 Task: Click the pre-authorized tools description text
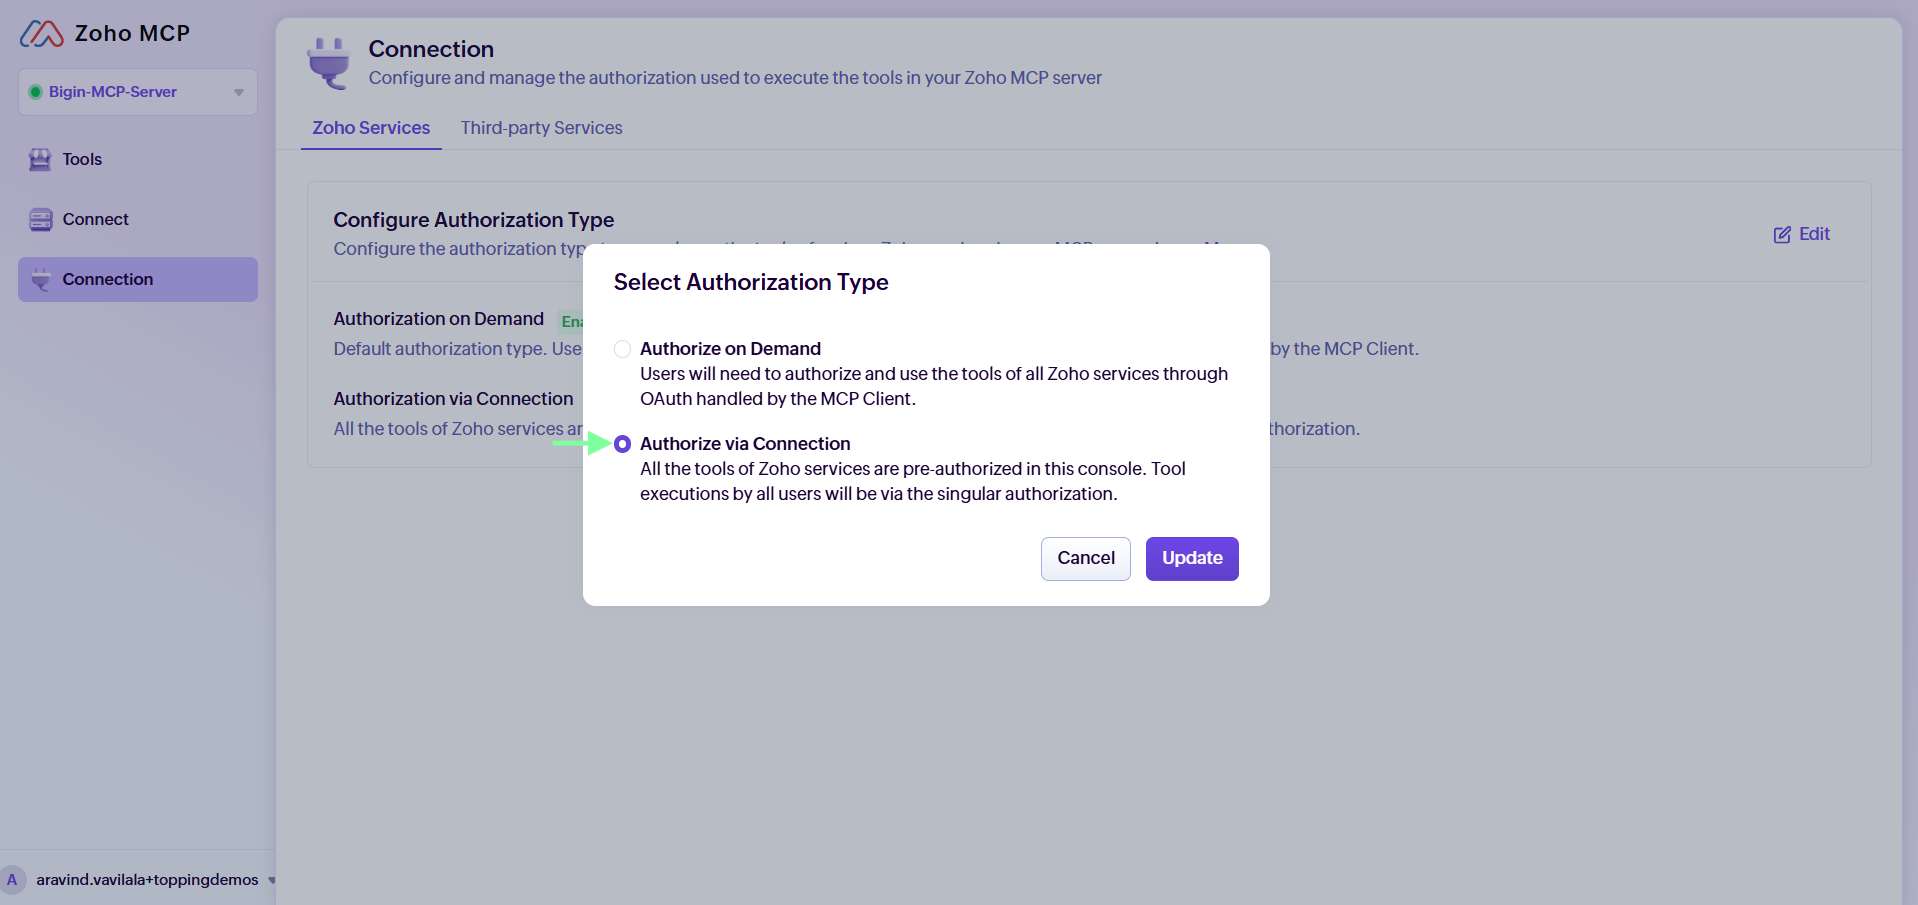913,482
